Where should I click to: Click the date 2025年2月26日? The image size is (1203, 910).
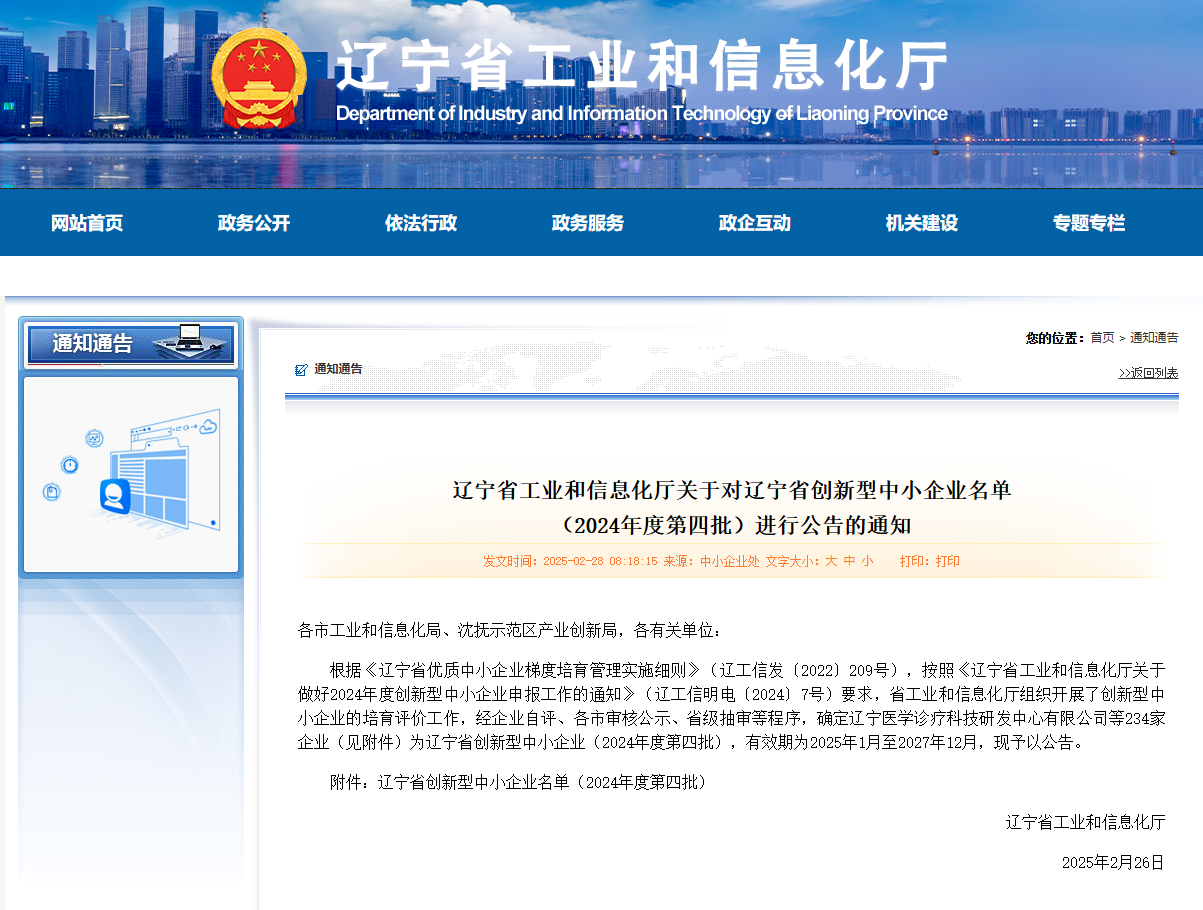pos(1113,862)
